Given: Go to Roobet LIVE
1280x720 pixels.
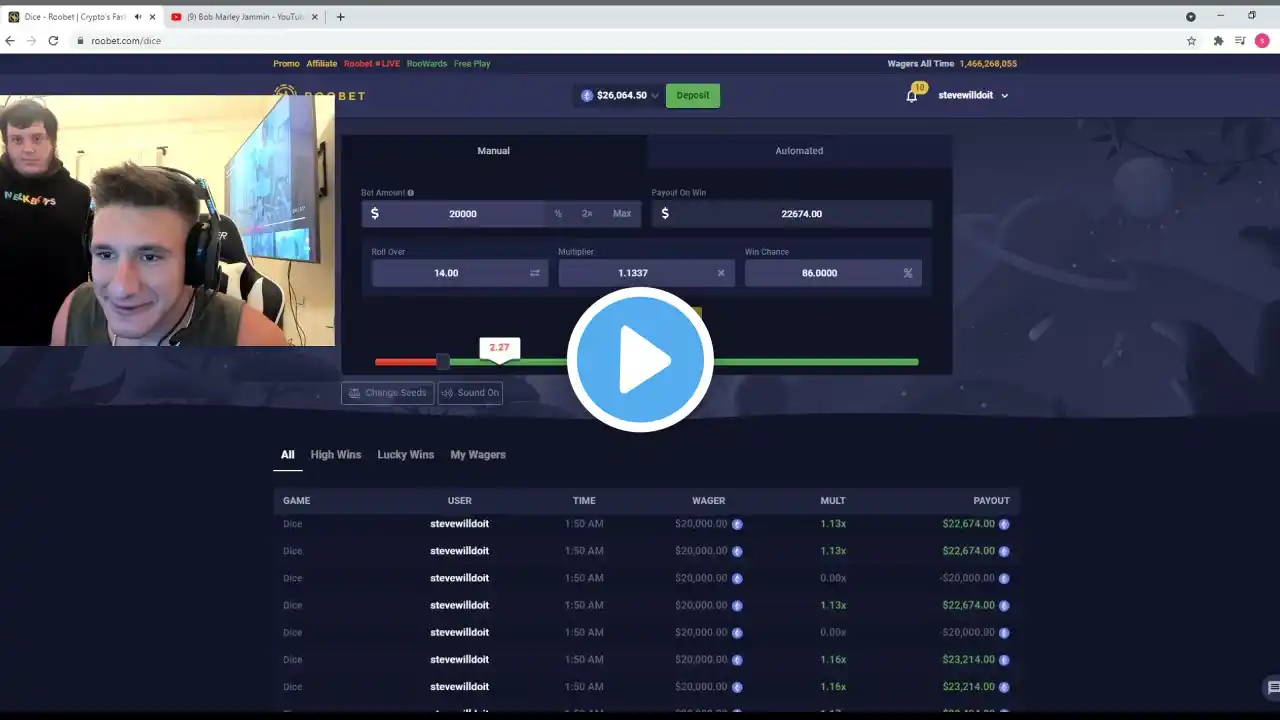Looking at the screenshot, I should pyautogui.click(x=372, y=64).
